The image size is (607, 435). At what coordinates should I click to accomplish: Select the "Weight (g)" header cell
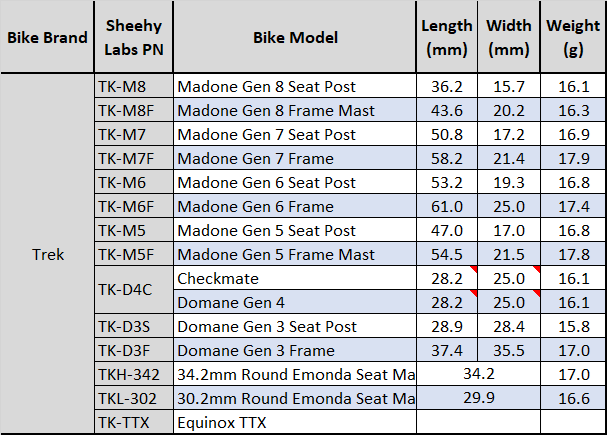[573, 38]
